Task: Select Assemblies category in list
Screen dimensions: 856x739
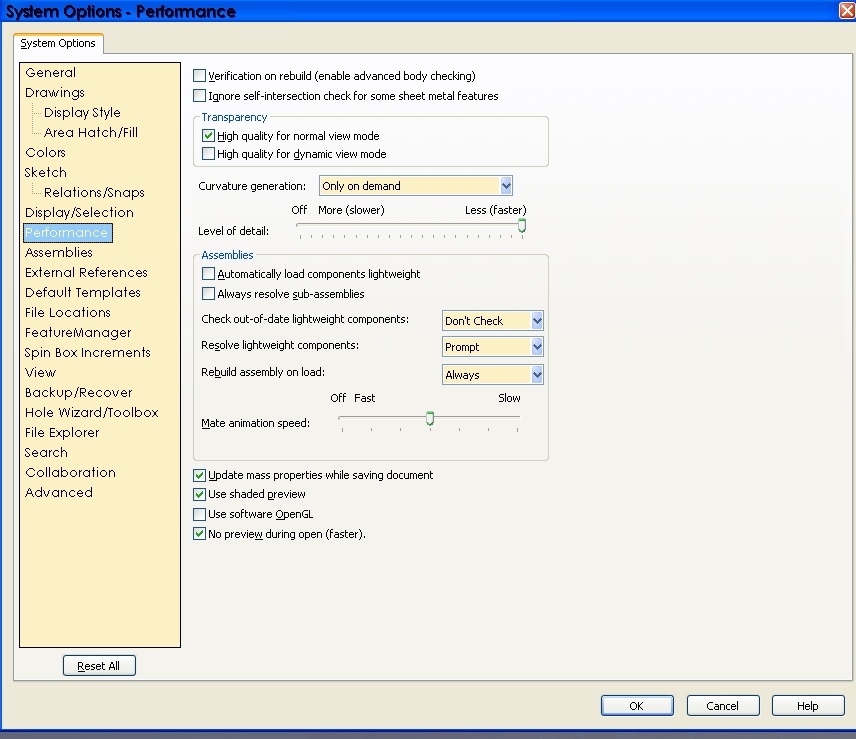Action: tap(58, 253)
